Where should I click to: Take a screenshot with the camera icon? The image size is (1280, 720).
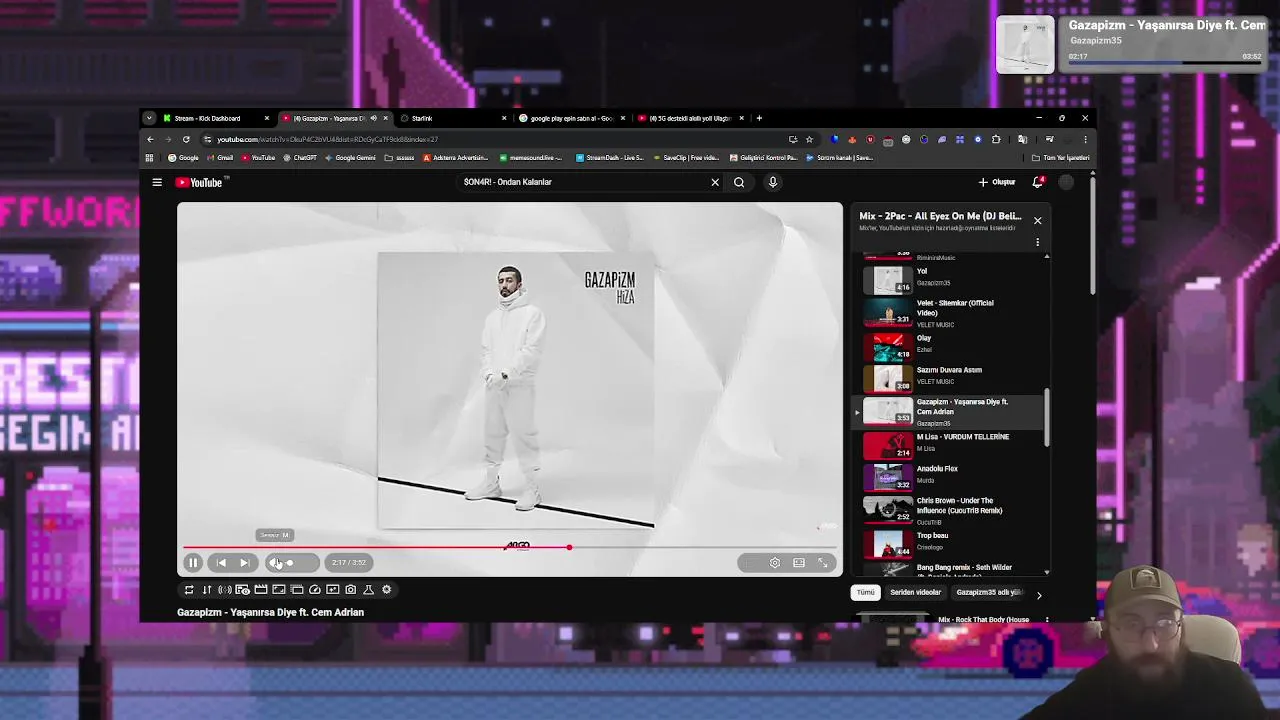click(351, 590)
